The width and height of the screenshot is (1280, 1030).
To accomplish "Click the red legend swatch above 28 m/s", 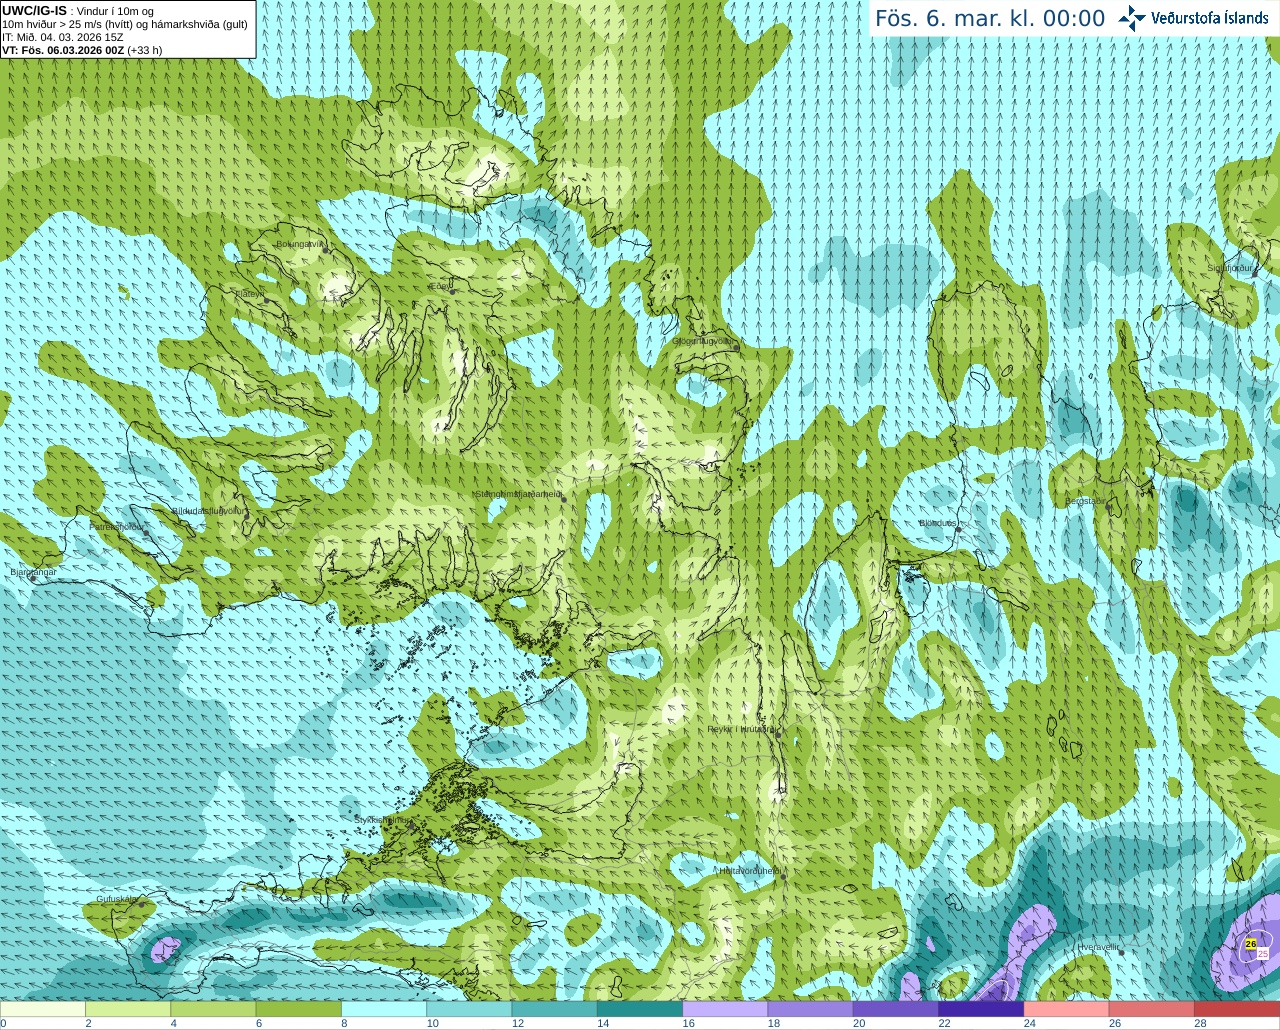I will [x=1237, y=1009].
